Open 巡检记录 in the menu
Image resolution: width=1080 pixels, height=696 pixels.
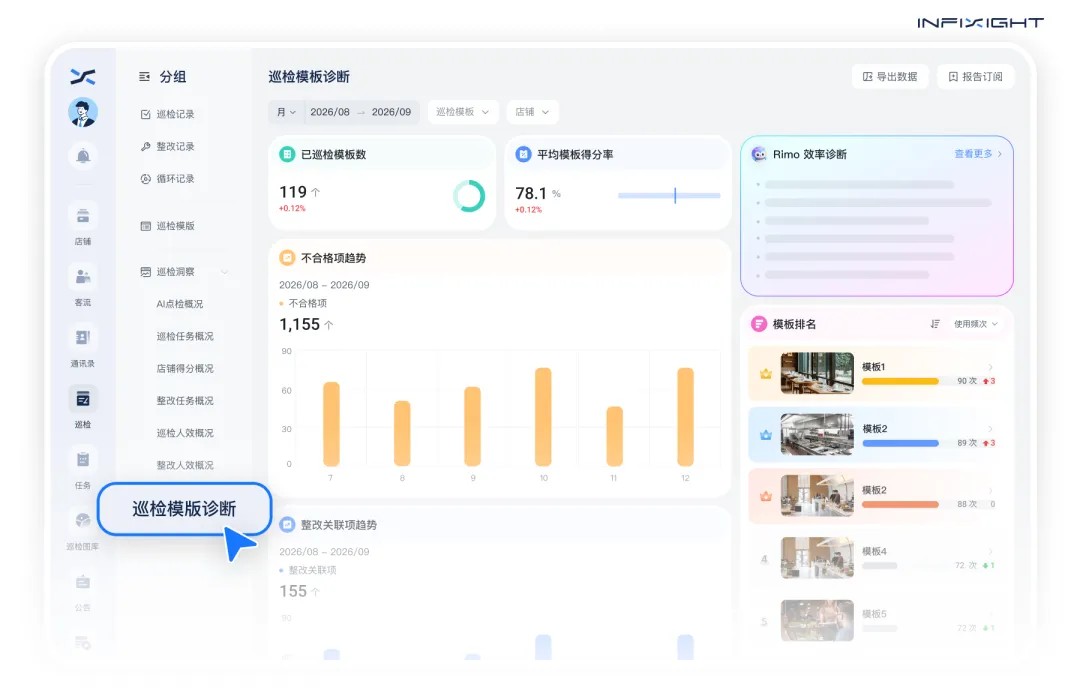coord(167,114)
